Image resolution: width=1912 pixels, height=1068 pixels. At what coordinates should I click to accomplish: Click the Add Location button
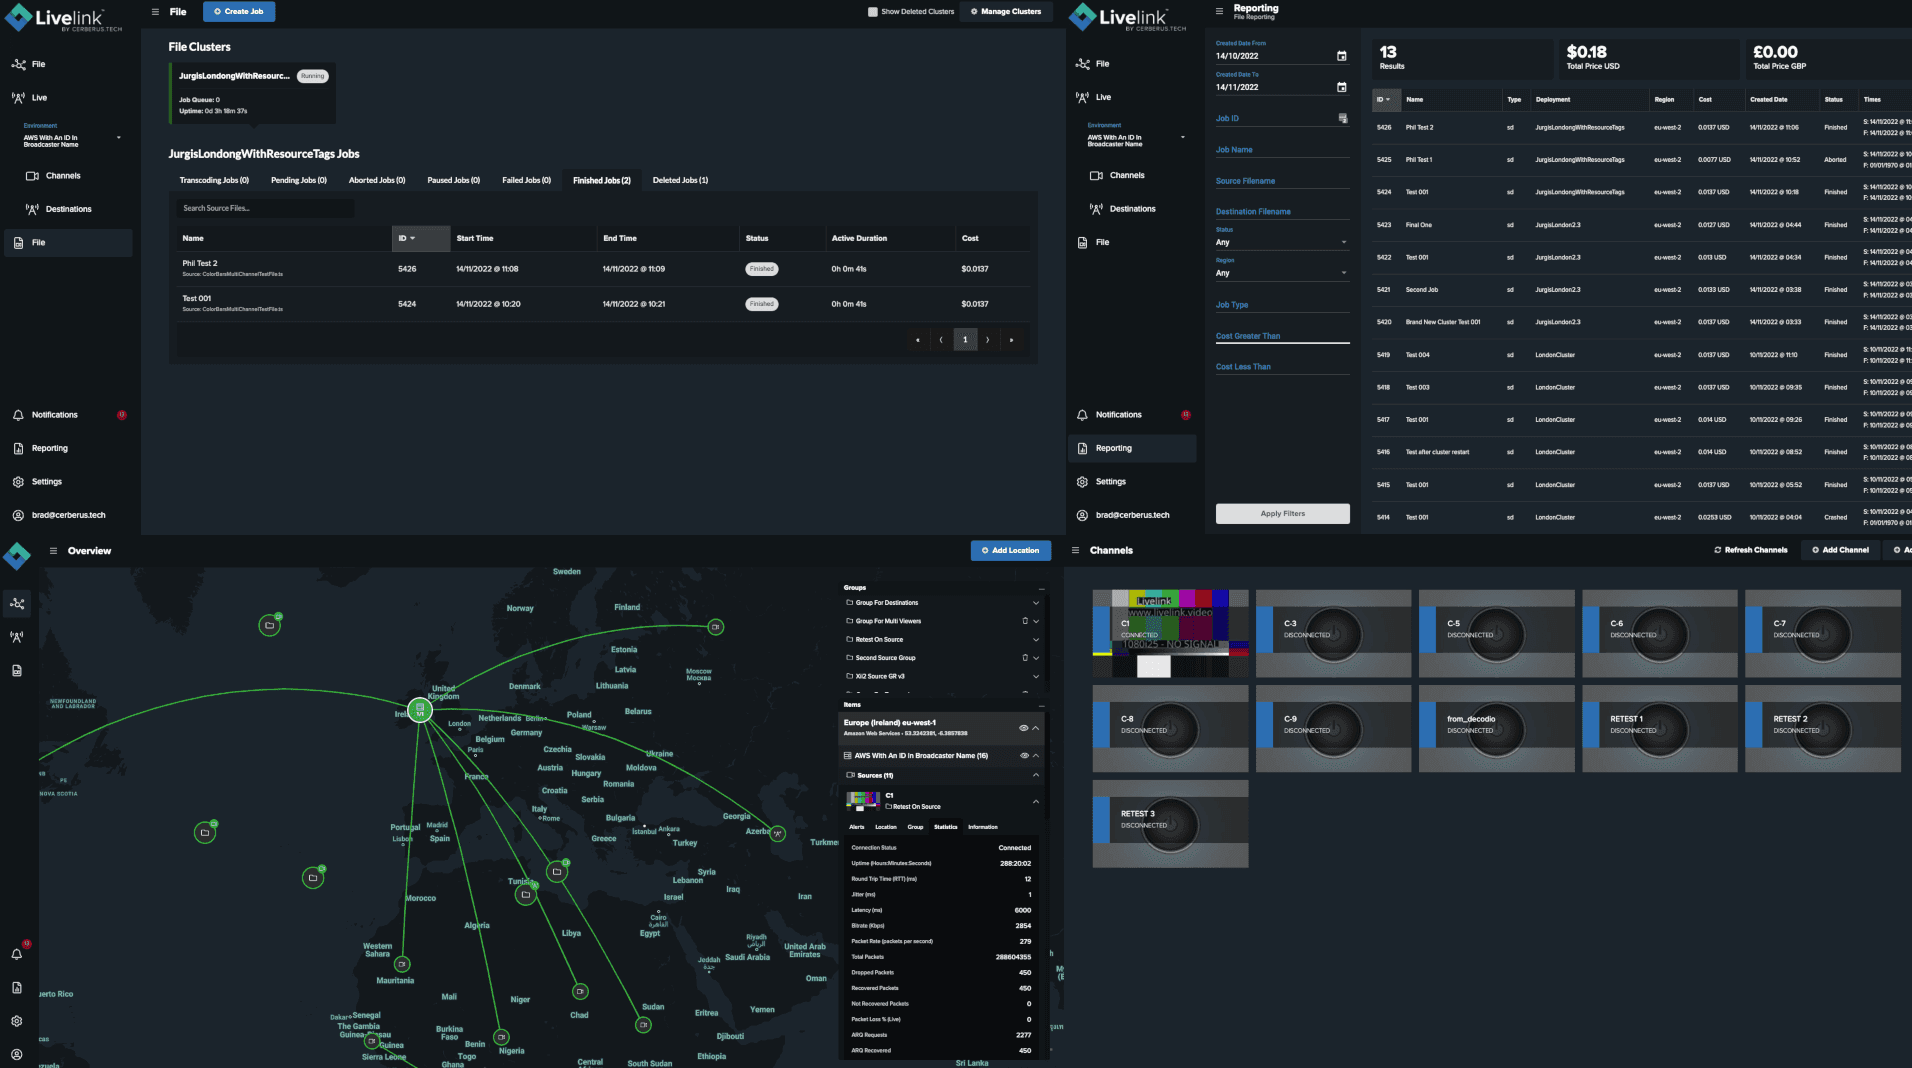pos(1010,551)
